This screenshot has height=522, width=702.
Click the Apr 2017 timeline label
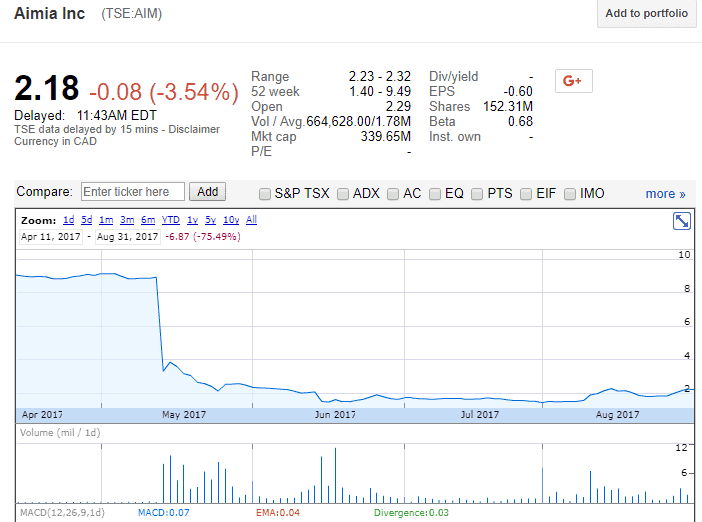tap(43, 415)
